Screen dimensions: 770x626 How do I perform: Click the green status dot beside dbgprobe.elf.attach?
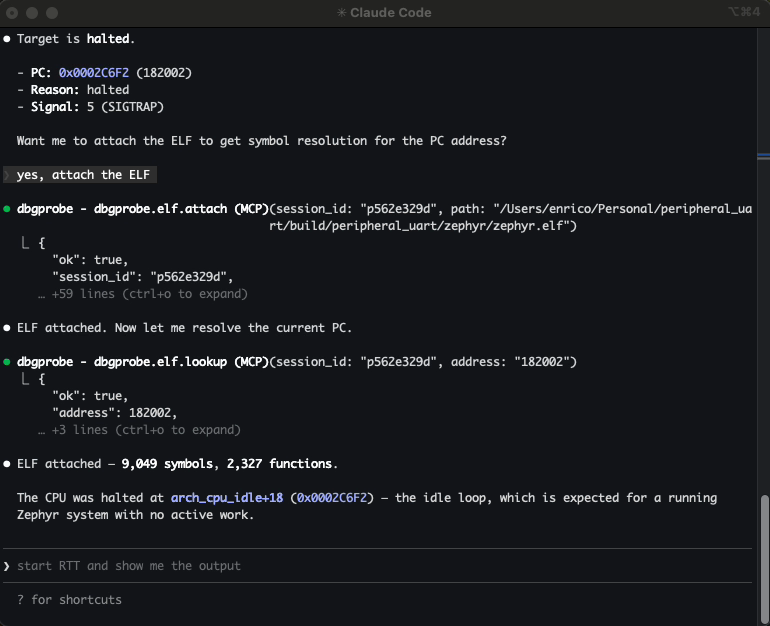click(x=7, y=210)
